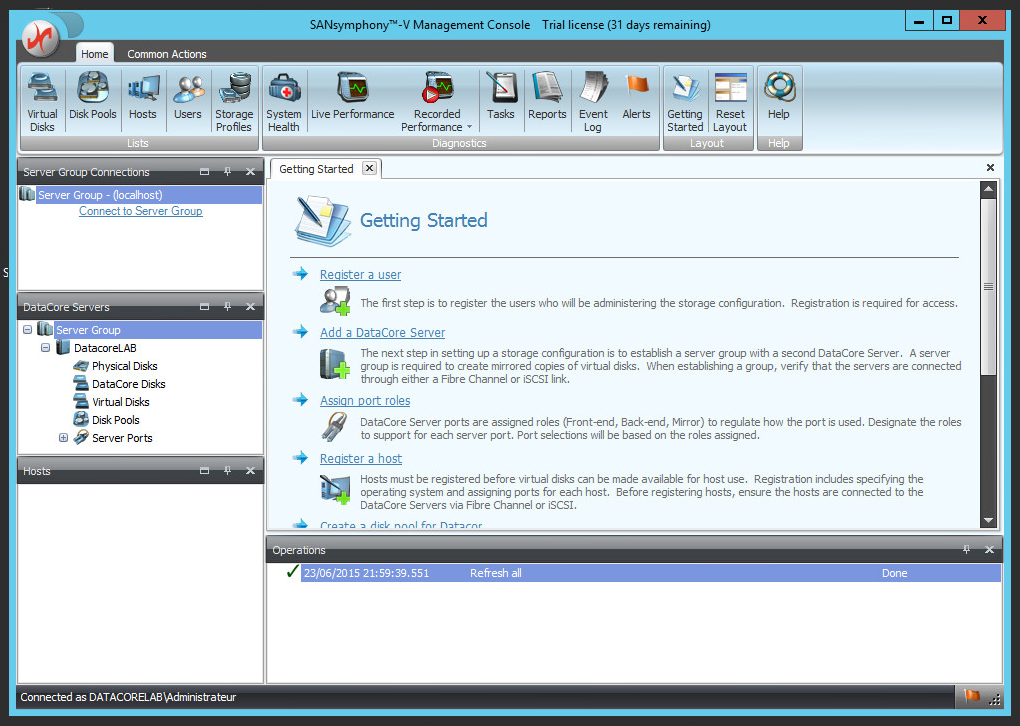Collapse the Server Group tree node
The image size is (1020, 726).
(x=27, y=329)
